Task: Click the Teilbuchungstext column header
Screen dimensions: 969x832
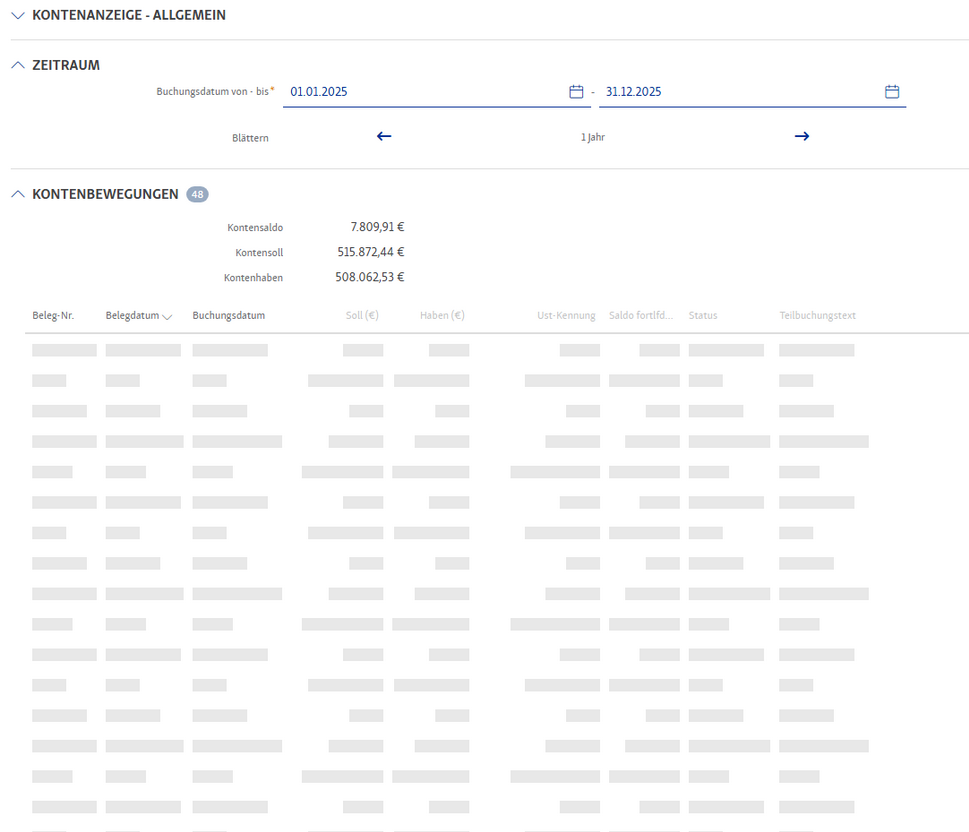Action: [817, 316]
